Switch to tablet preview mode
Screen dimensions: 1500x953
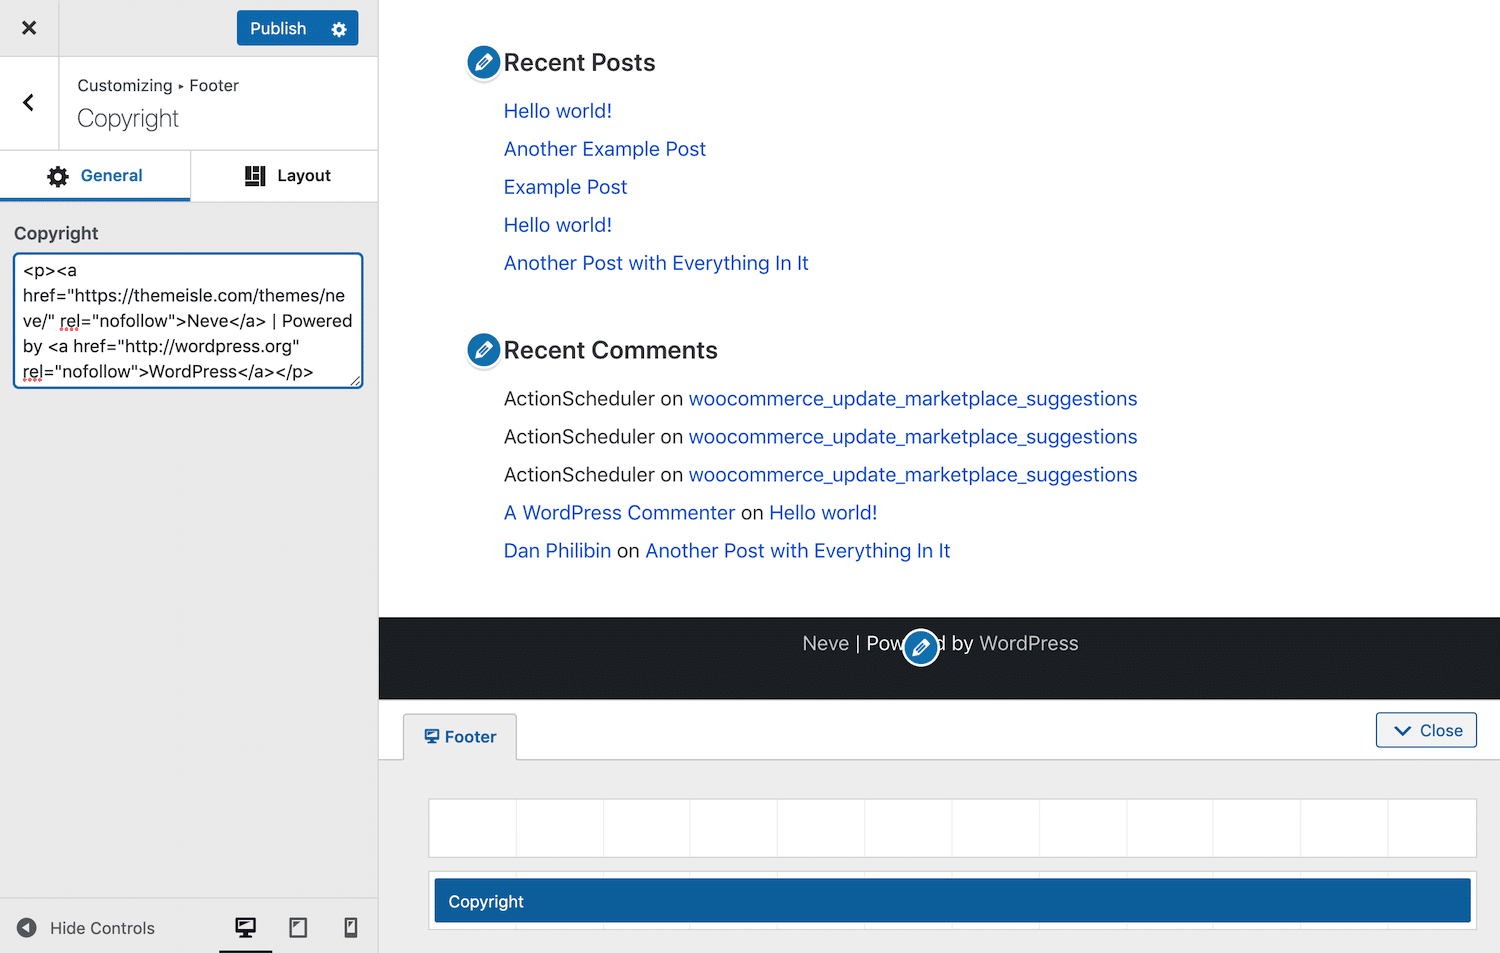[x=298, y=927]
